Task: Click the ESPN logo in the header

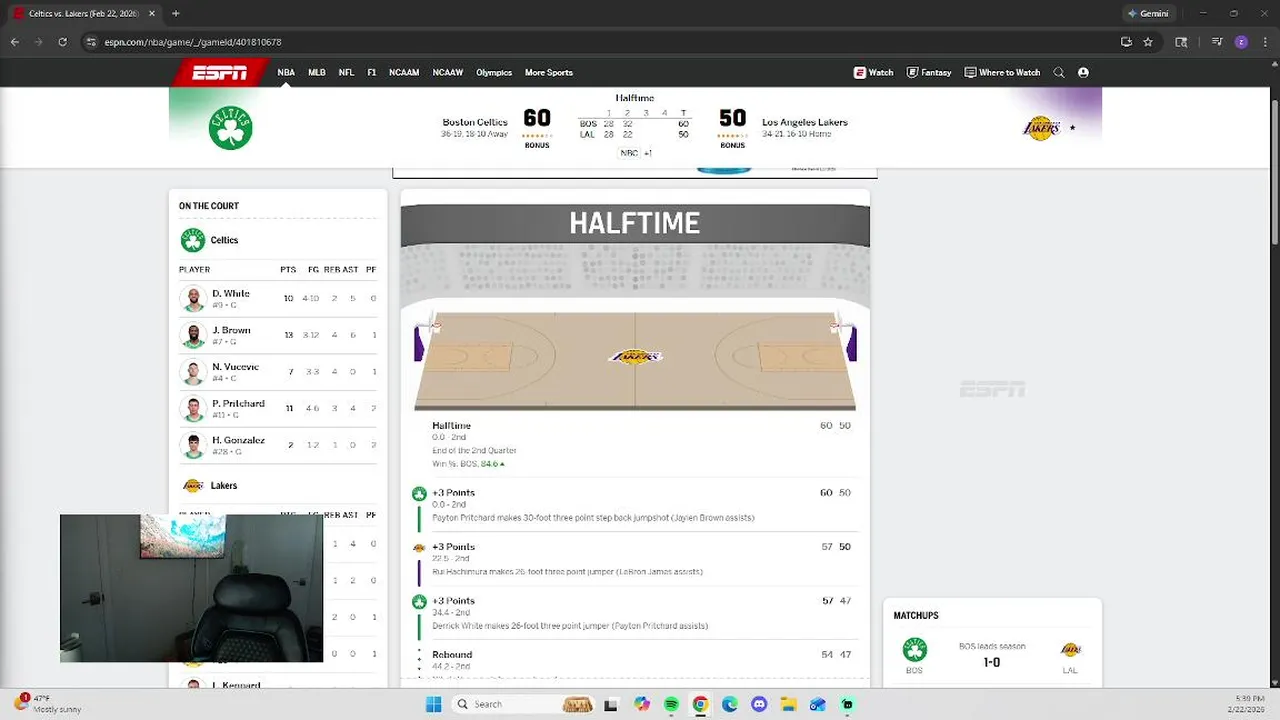Action: click(x=220, y=72)
